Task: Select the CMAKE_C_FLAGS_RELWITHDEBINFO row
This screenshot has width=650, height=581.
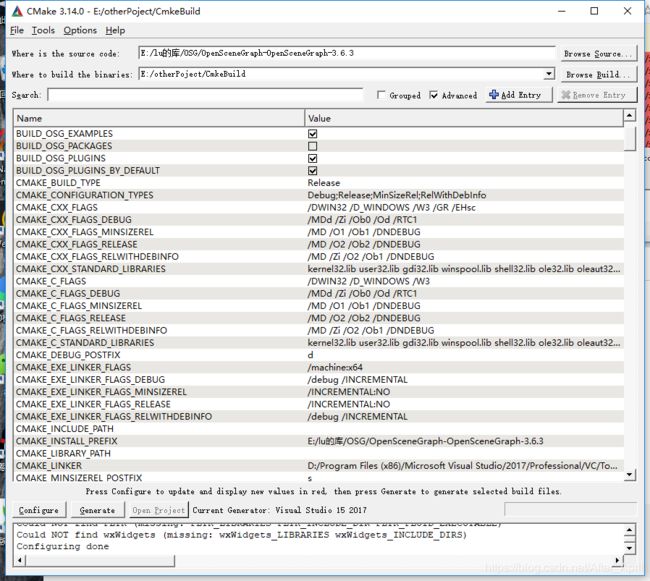Action: (x=319, y=330)
